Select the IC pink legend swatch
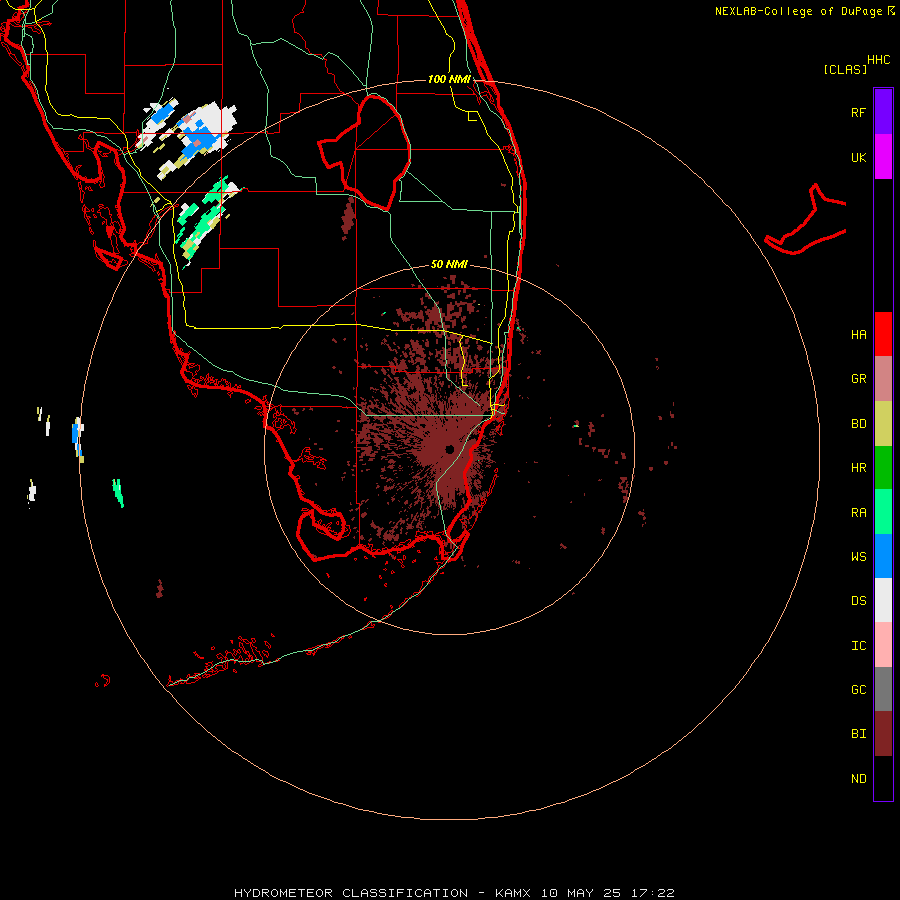Image resolution: width=900 pixels, height=900 pixels. click(883, 645)
